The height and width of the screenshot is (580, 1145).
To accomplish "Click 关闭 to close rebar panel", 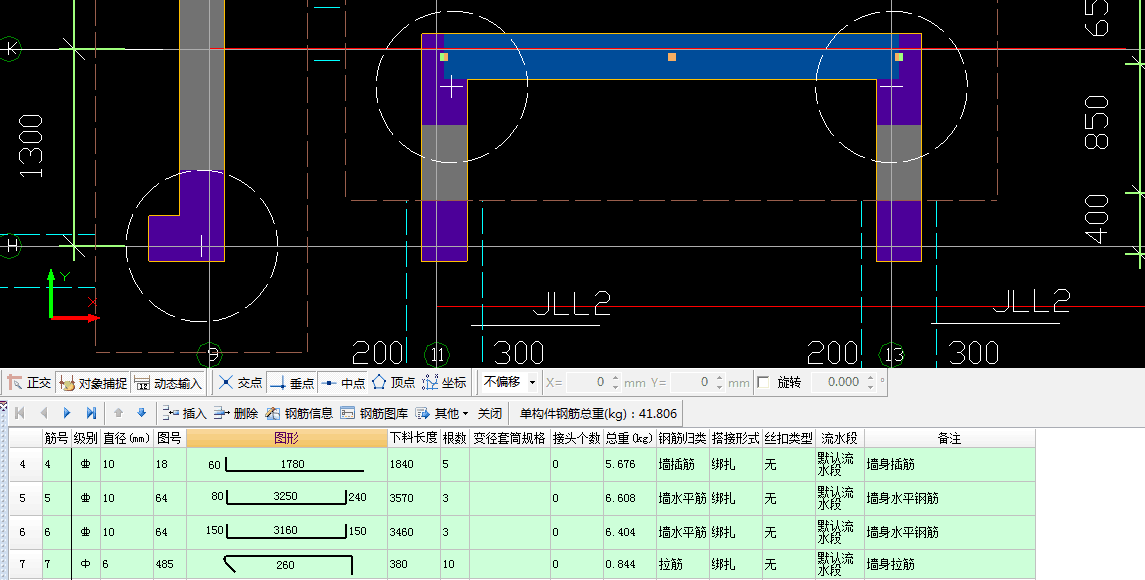I will point(490,413).
